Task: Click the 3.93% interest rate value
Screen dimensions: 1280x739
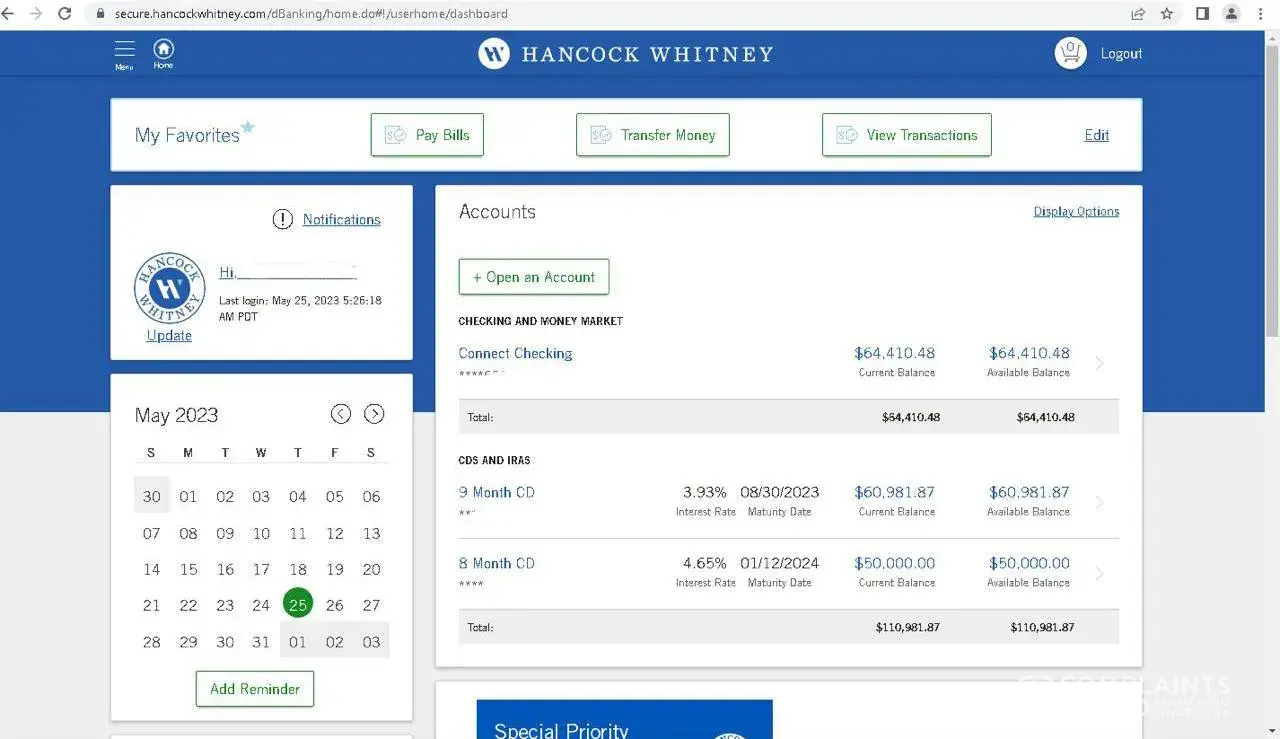Action: [x=705, y=492]
